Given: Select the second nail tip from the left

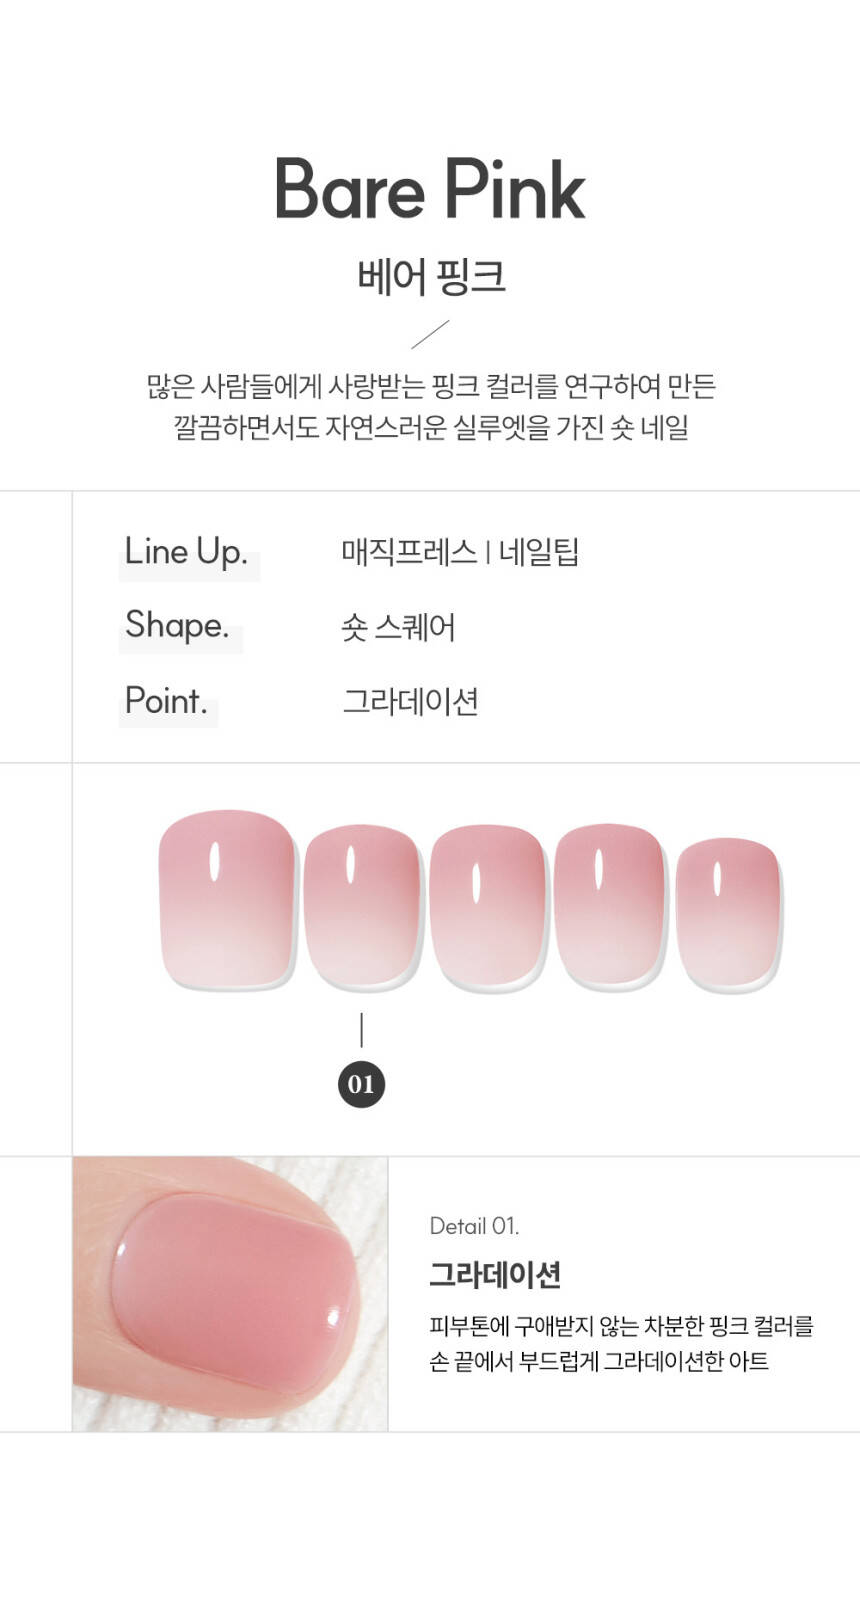Looking at the screenshot, I should pyautogui.click(x=362, y=907).
